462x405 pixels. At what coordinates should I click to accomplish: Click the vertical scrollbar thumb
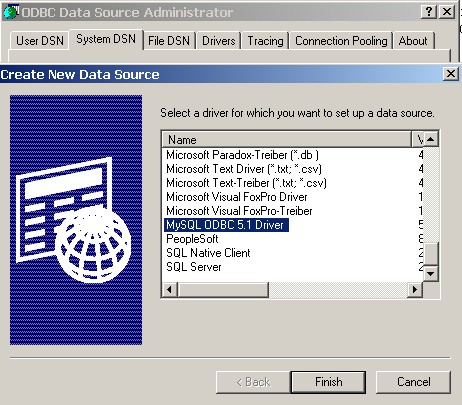431,254
